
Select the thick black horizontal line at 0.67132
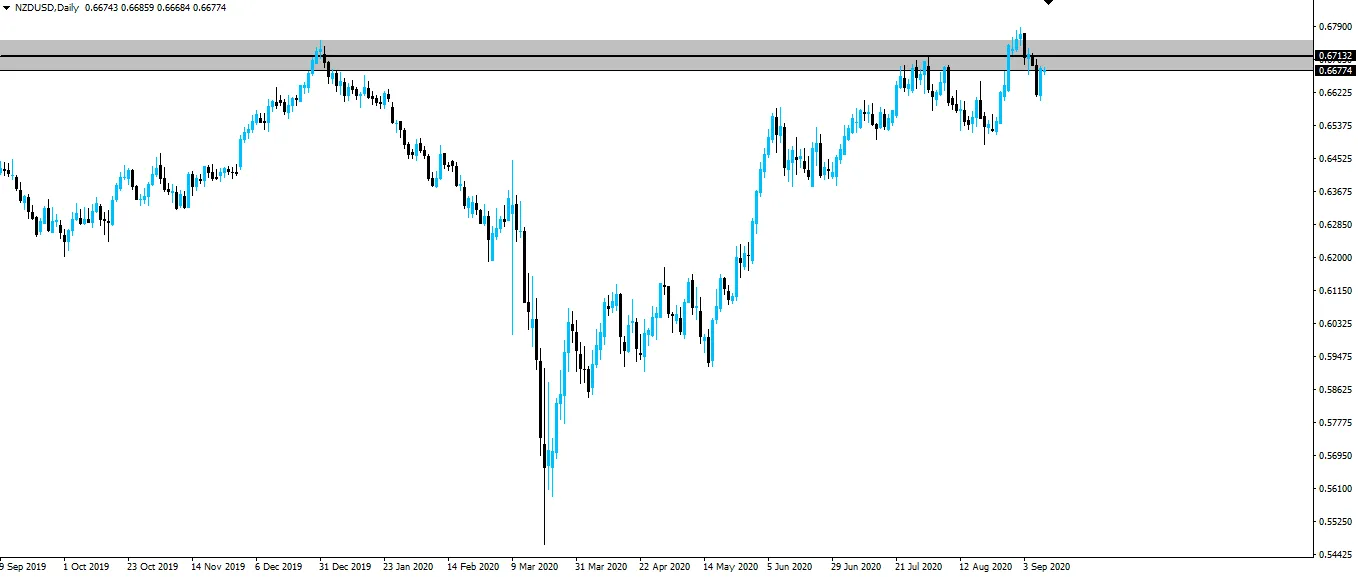657,55
